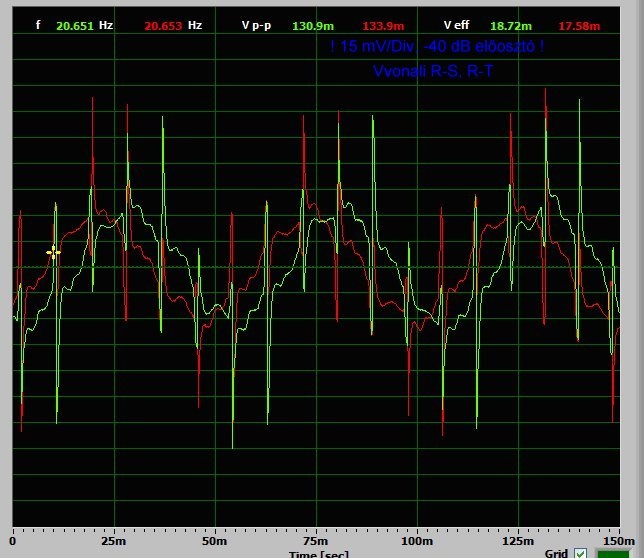Select the yellow cursor marker on the waveform
Screen dimensions: 644x558
53,252
